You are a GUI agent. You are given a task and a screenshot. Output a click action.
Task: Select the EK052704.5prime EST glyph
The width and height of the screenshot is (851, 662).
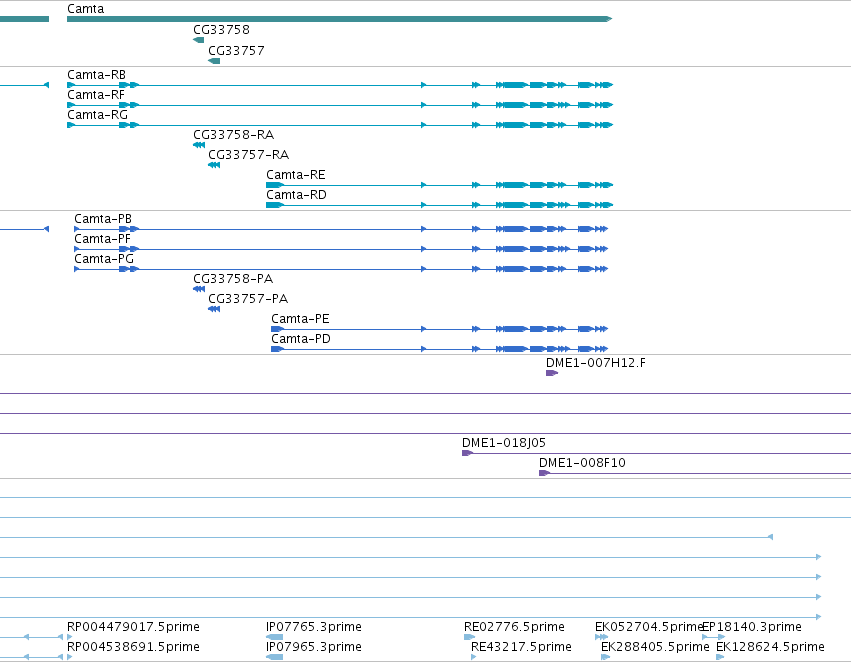pos(601,637)
